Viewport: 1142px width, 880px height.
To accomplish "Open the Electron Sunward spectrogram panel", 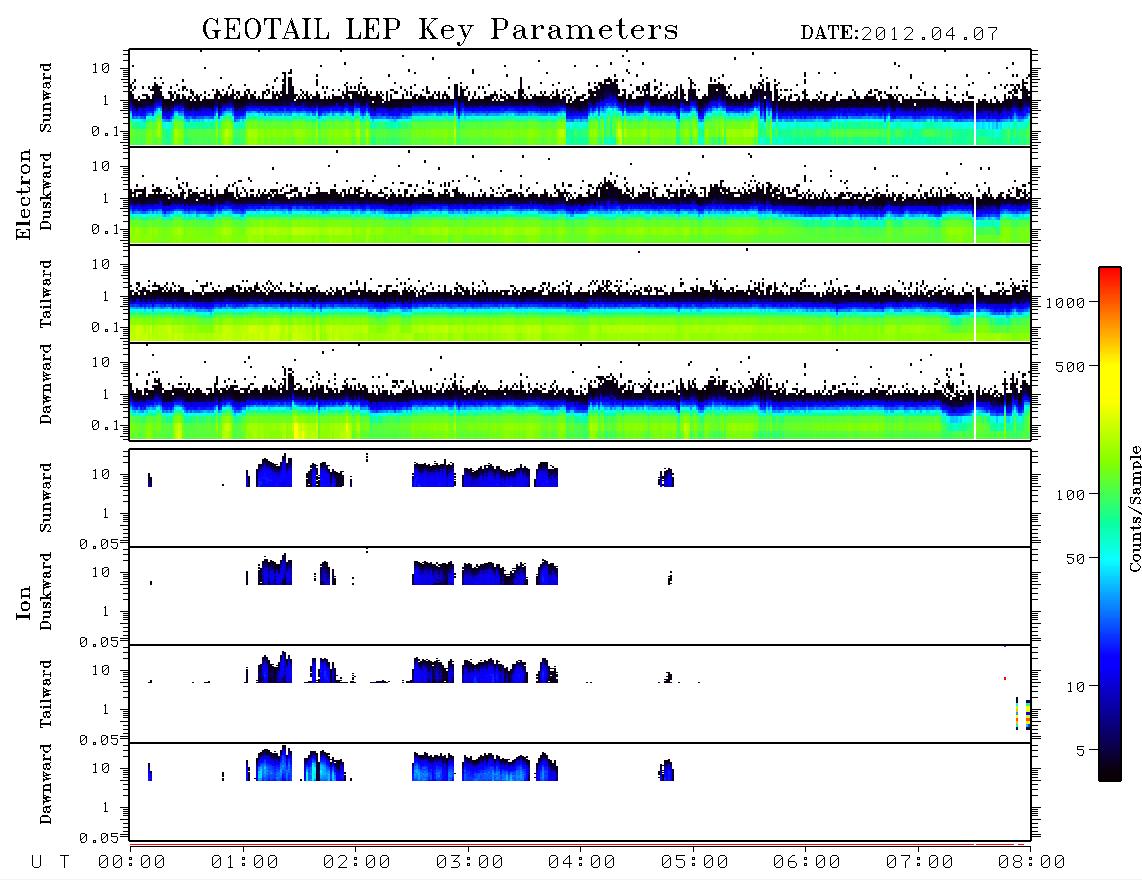I will [580, 98].
